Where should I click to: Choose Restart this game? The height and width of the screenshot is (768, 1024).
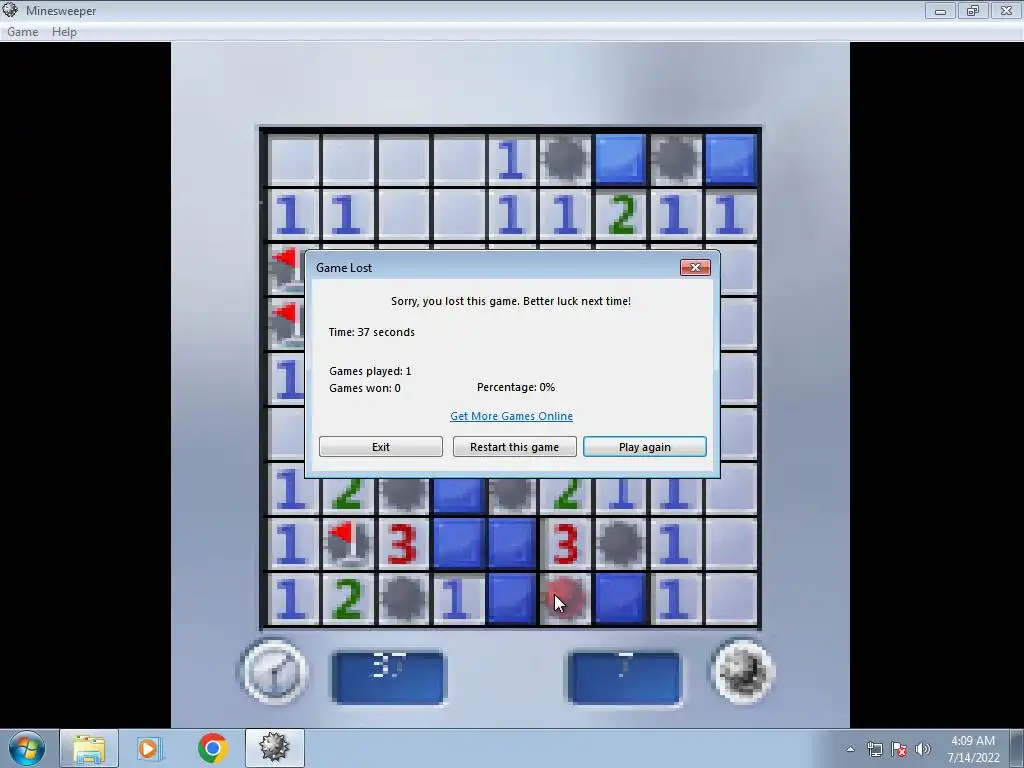pos(515,447)
